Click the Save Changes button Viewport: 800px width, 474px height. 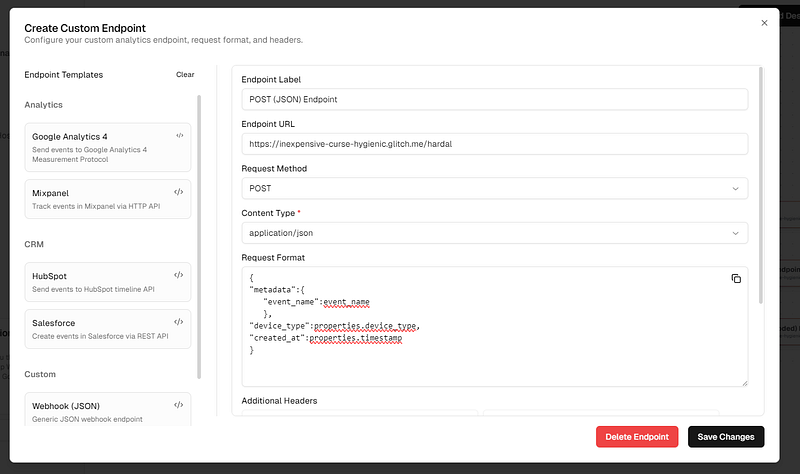[726, 437]
